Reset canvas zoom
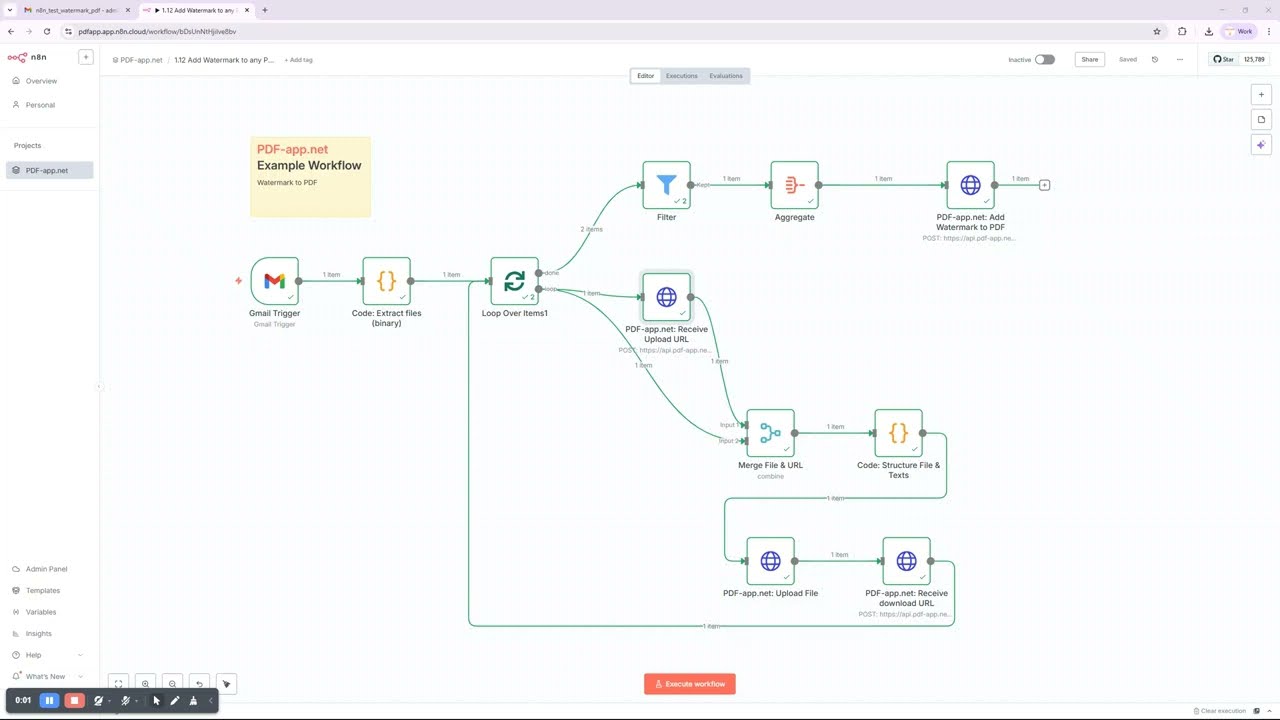1280x720 pixels. (x=199, y=684)
